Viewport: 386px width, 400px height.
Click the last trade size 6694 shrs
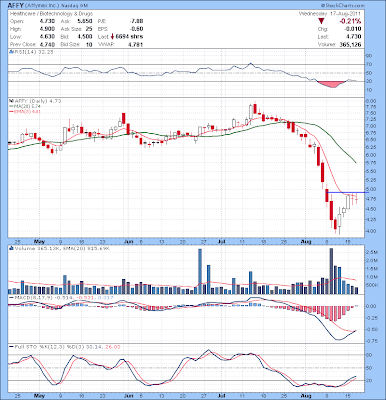(129, 37)
